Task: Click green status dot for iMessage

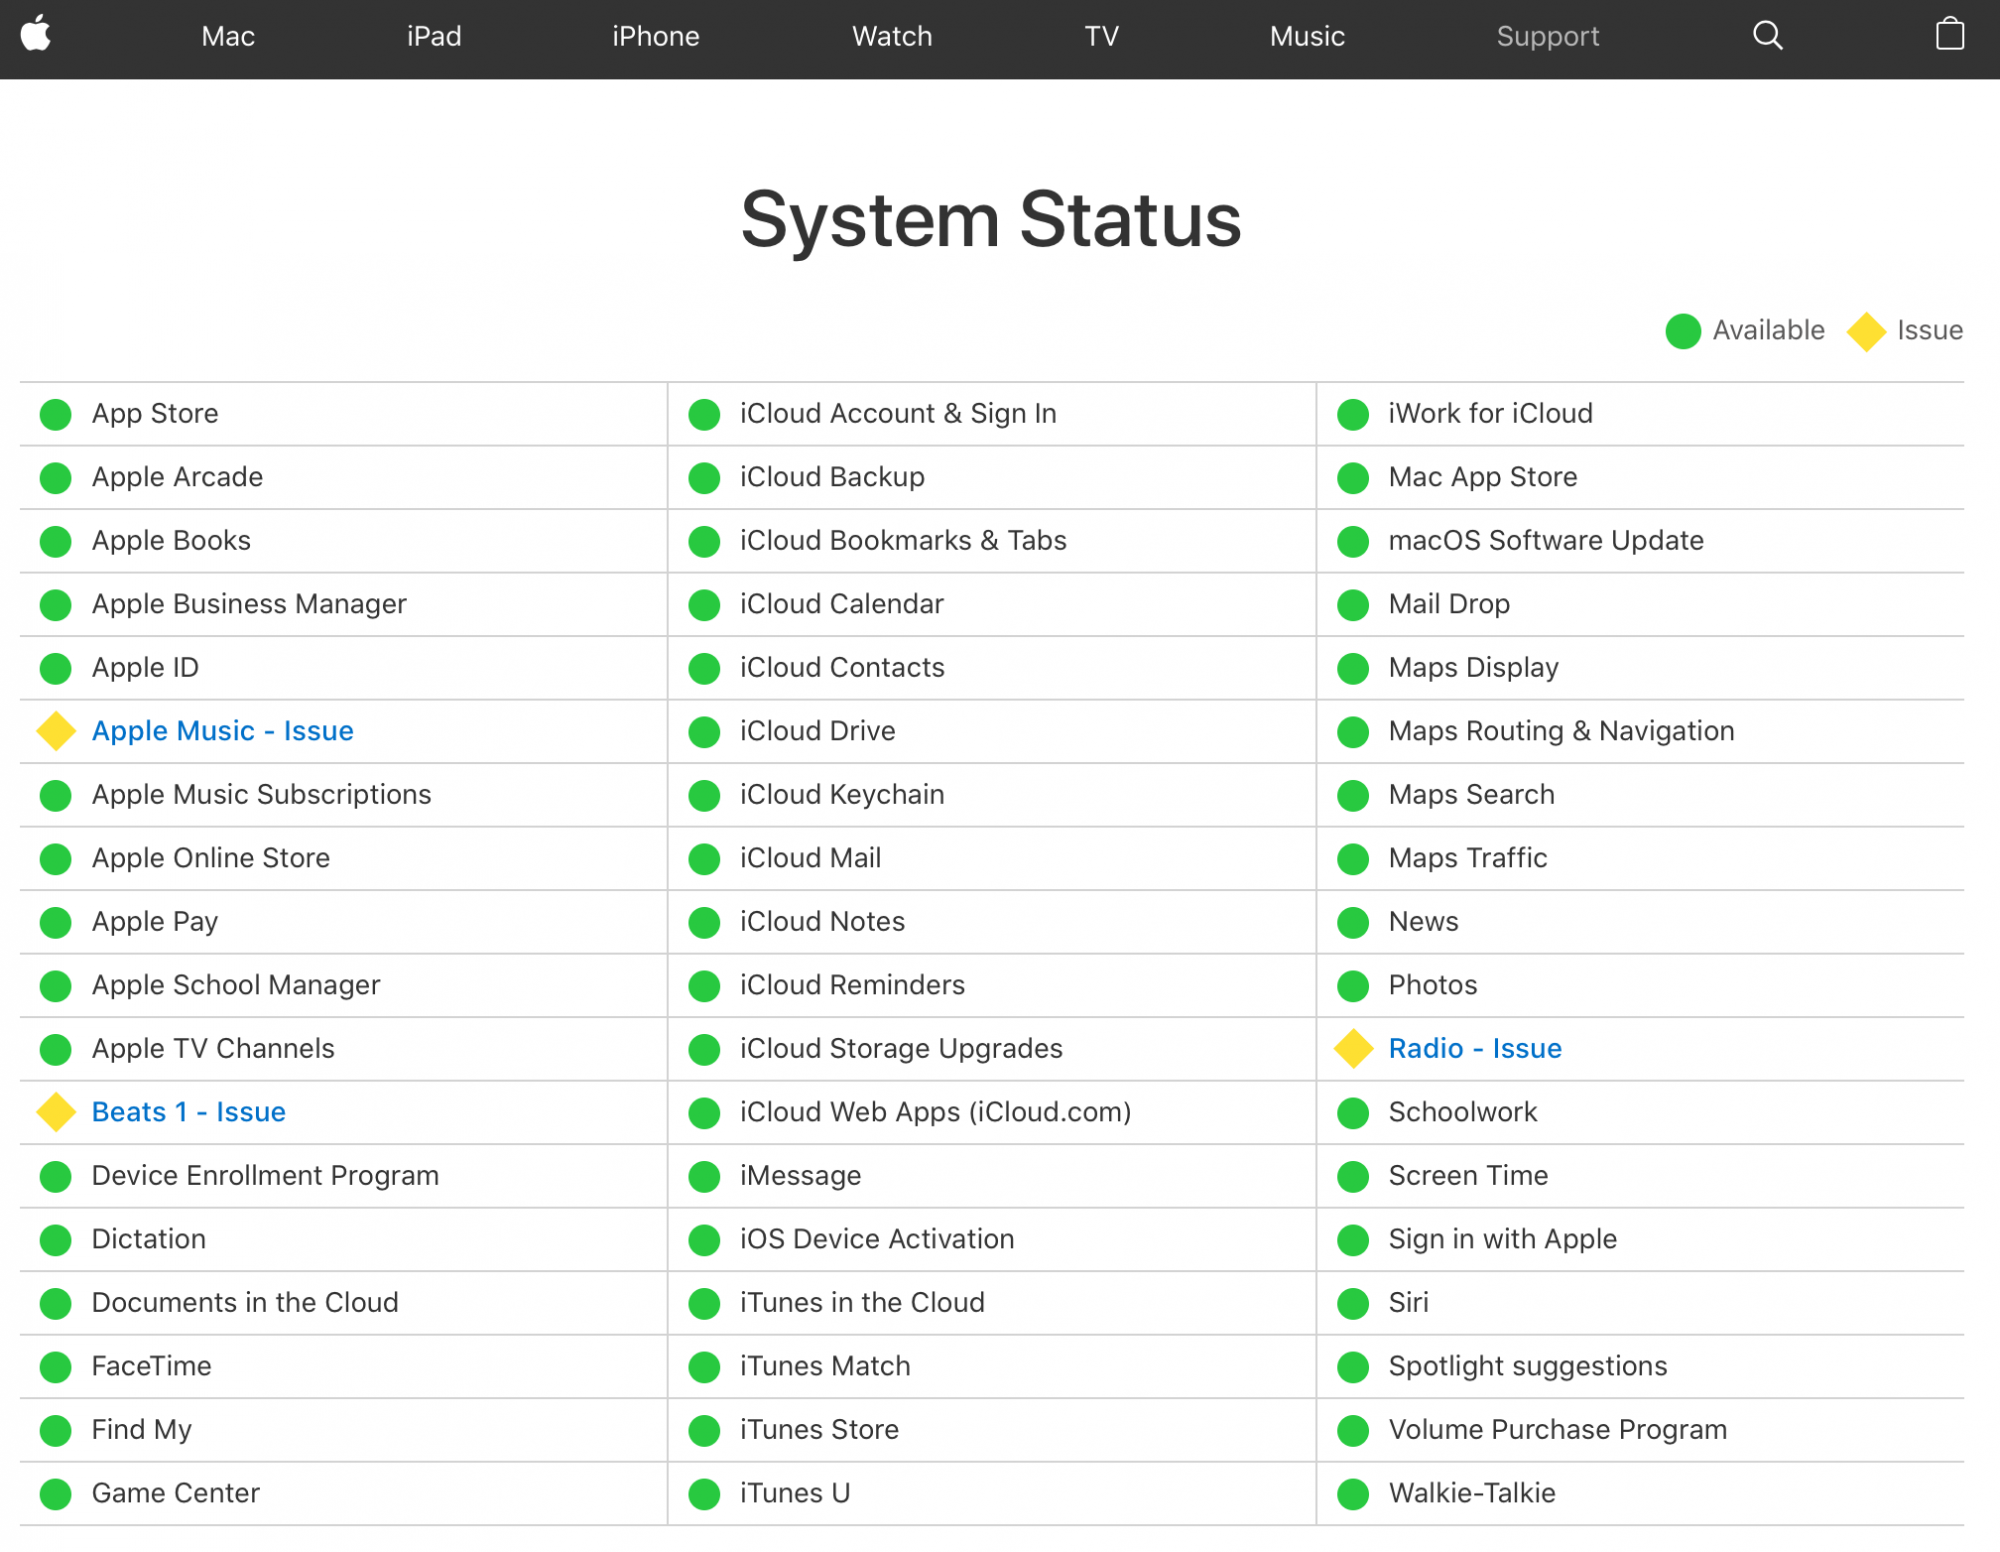Action: click(704, 1176)
